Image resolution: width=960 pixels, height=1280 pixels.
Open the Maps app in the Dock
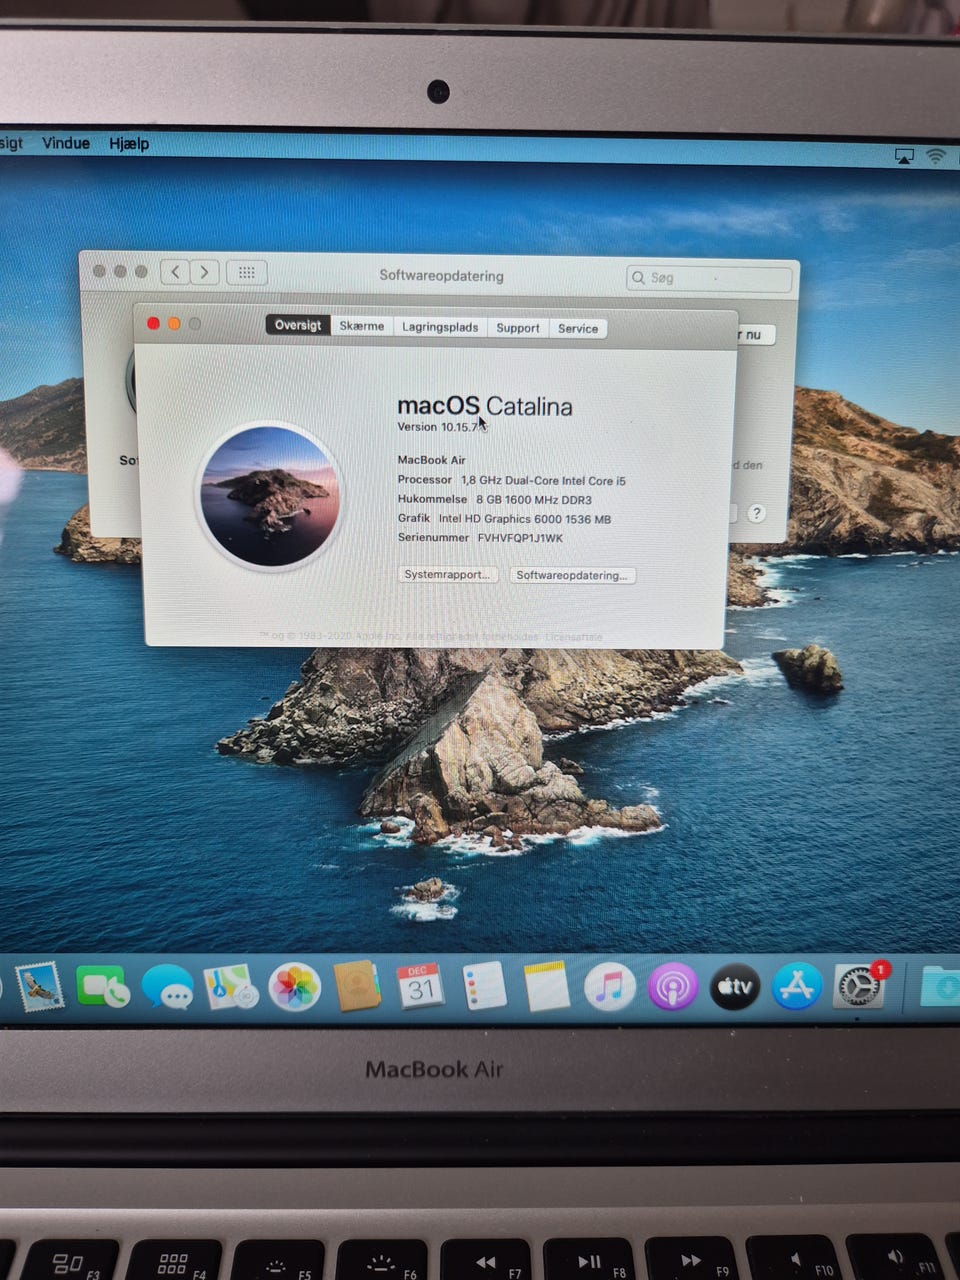(231, 988)
